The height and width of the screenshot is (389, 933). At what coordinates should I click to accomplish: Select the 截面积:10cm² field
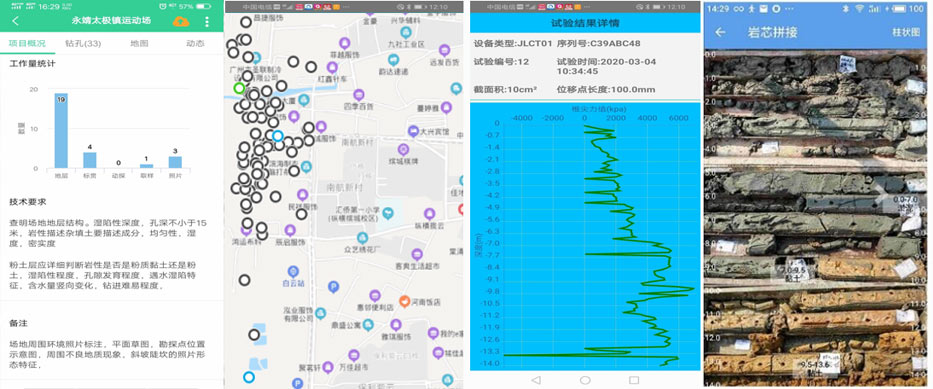coord(505,90)
